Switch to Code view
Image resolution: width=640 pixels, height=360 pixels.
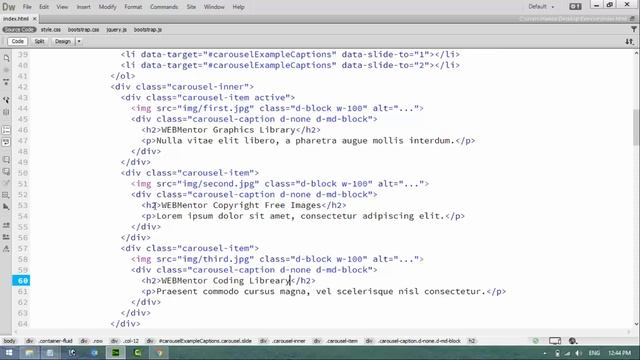click(x=18, y=41)
